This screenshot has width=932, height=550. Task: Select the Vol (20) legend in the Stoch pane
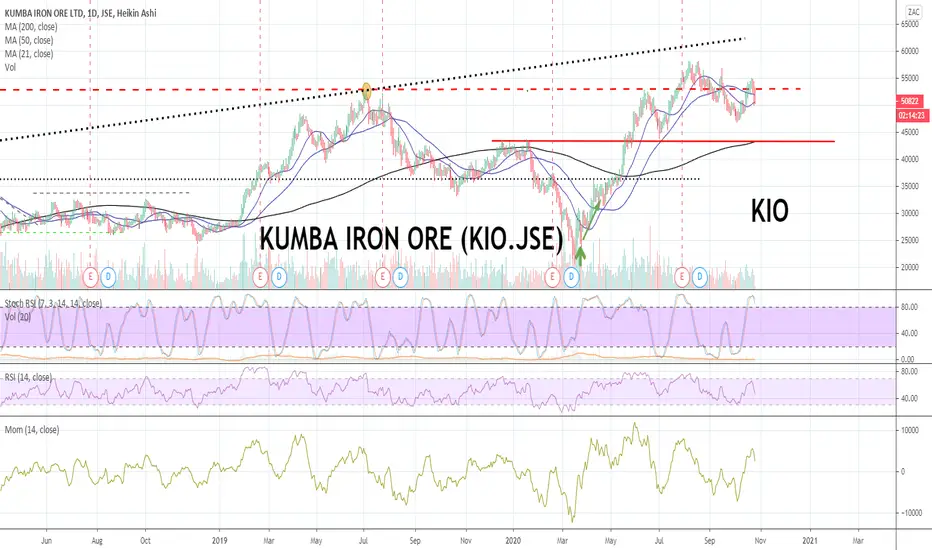click(18, 317)
